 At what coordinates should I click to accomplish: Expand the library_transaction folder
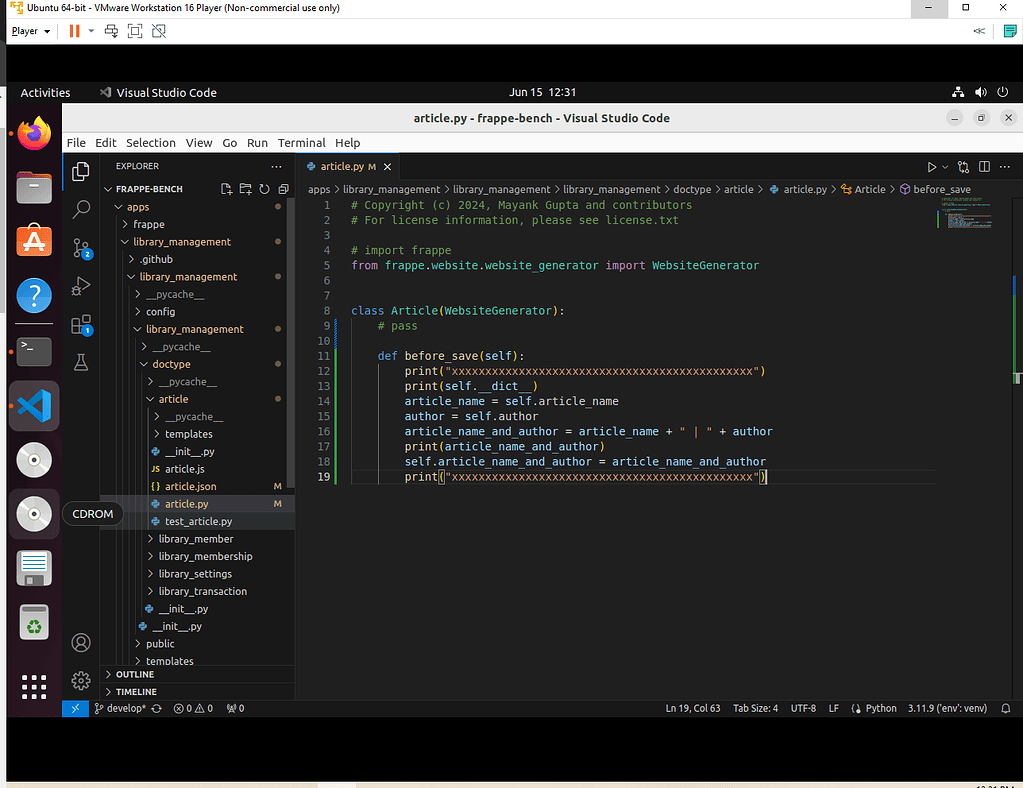(202, 592)
